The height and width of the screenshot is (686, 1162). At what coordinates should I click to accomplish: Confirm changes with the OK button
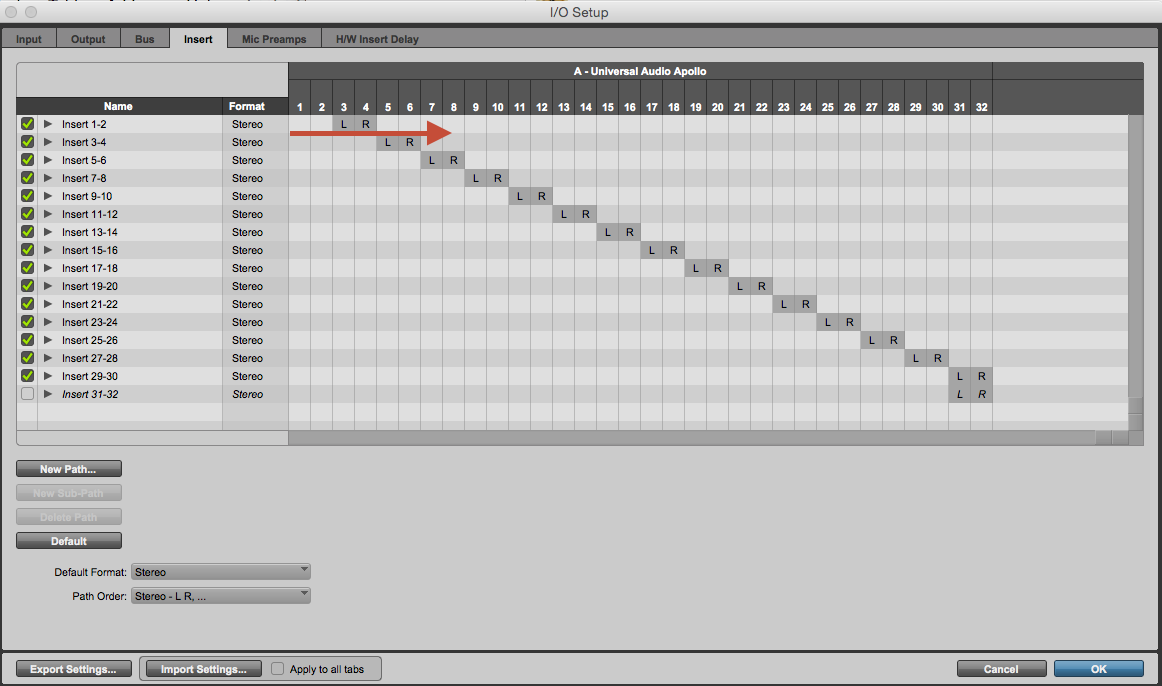point(1098,668)
